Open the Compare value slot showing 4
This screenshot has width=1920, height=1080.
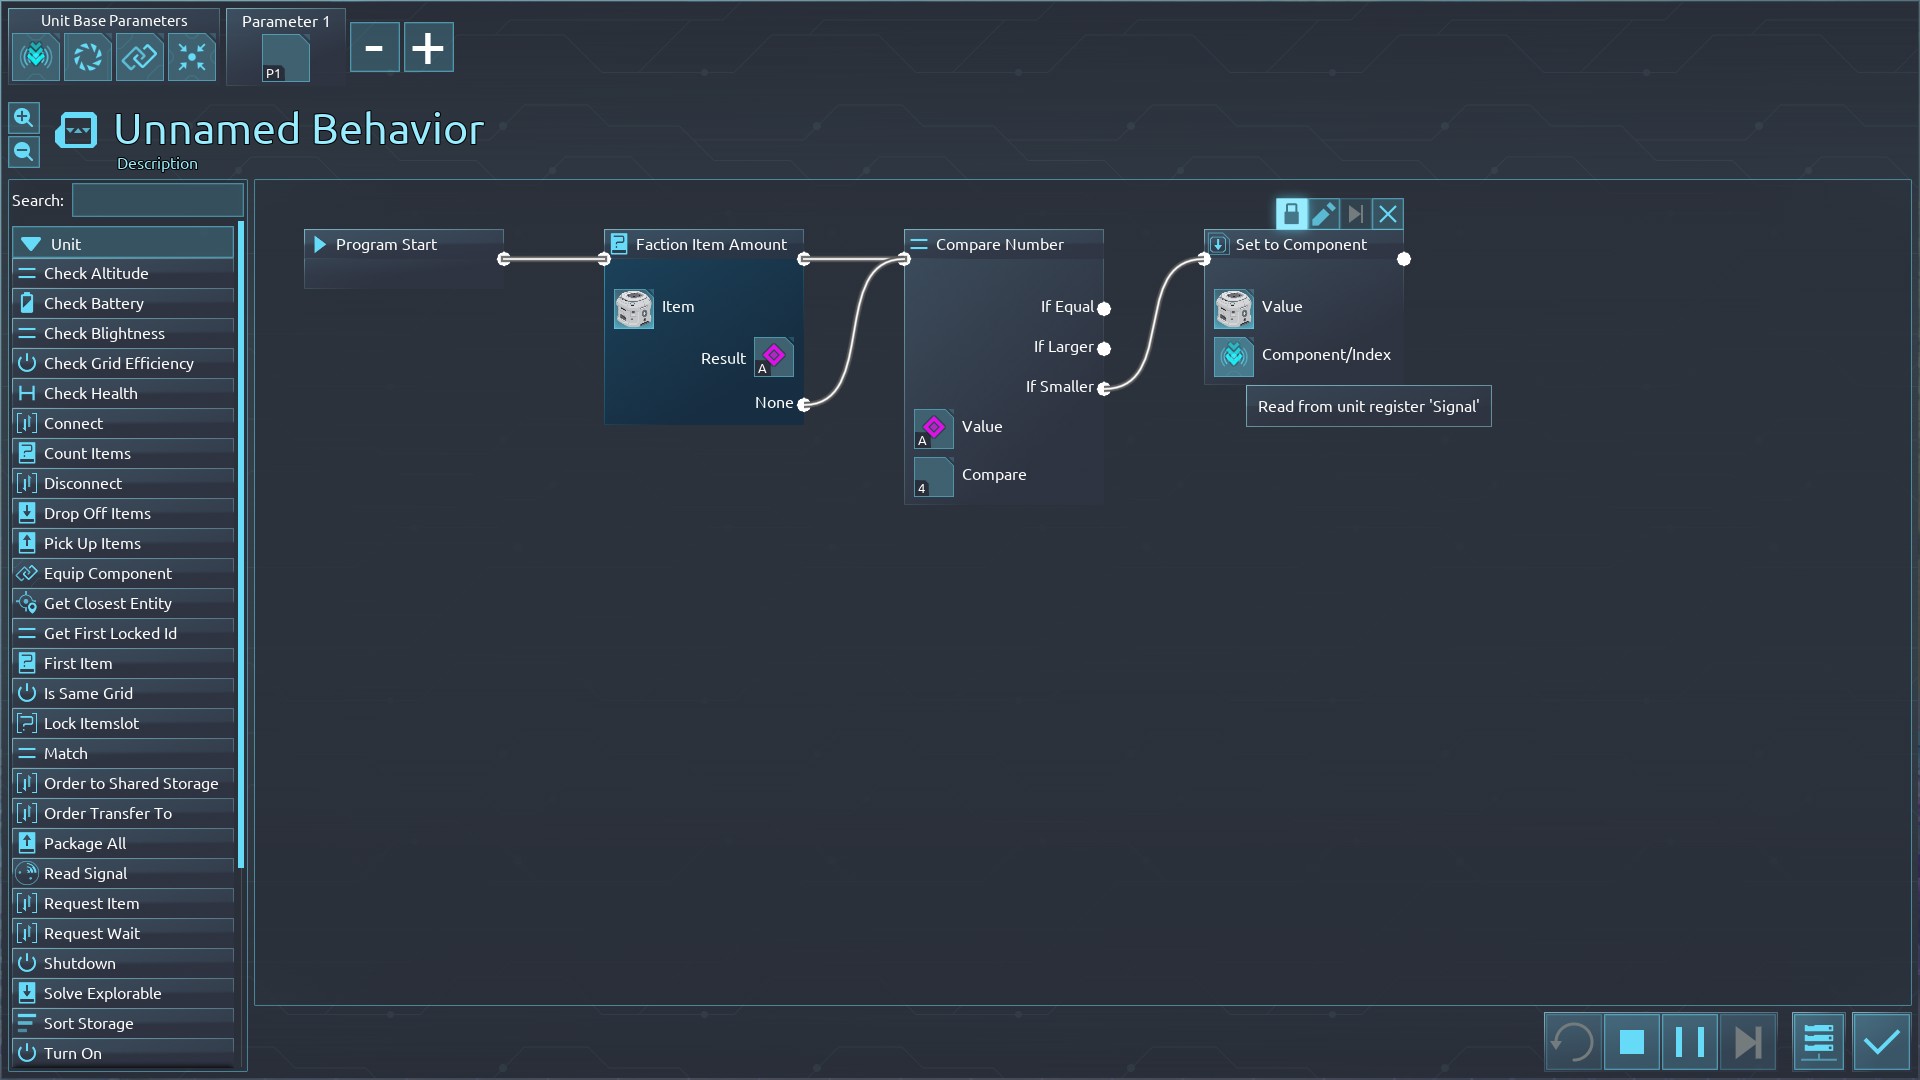click(933, 477)
